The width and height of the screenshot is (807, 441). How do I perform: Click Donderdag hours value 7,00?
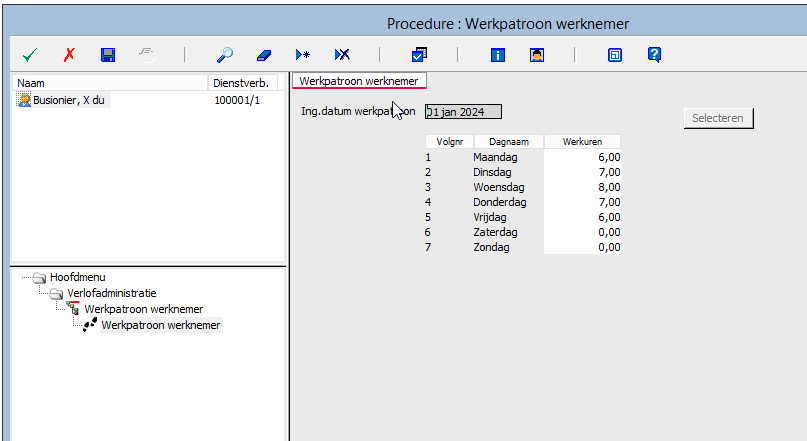(x=609, y=202)
